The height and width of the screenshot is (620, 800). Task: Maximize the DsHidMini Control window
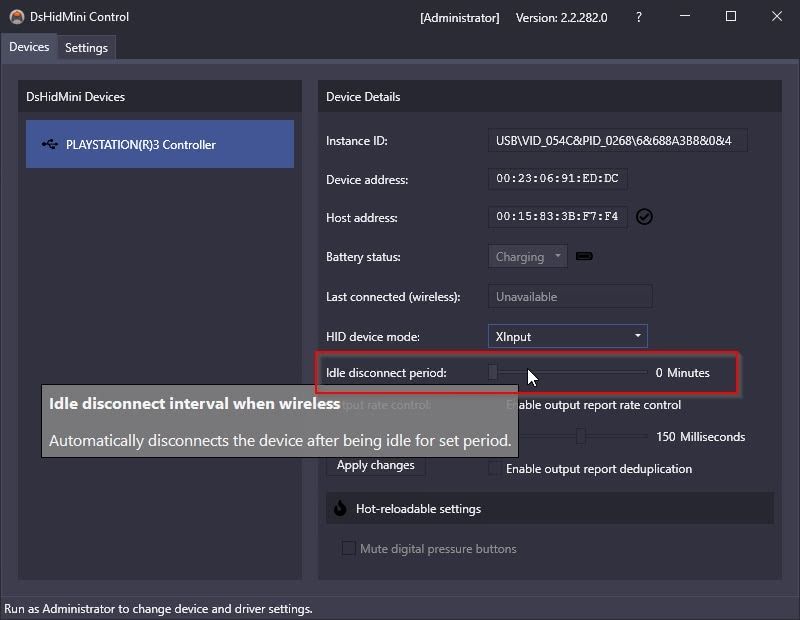[x=731, y=17]
